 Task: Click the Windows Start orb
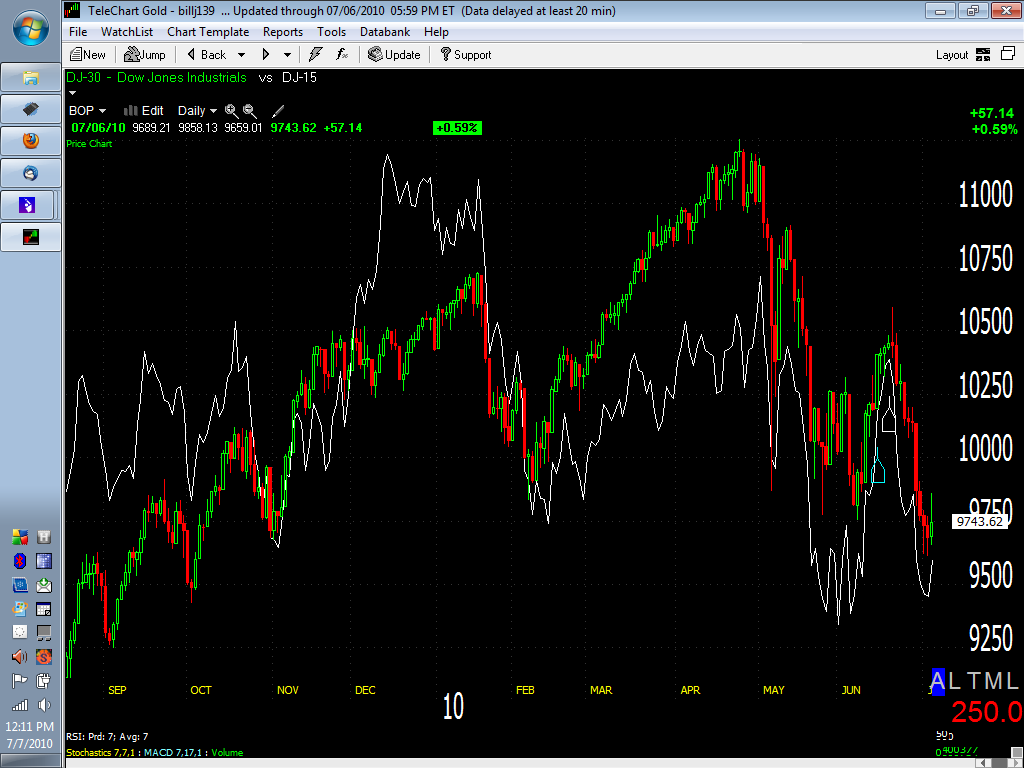coord(31,30)
